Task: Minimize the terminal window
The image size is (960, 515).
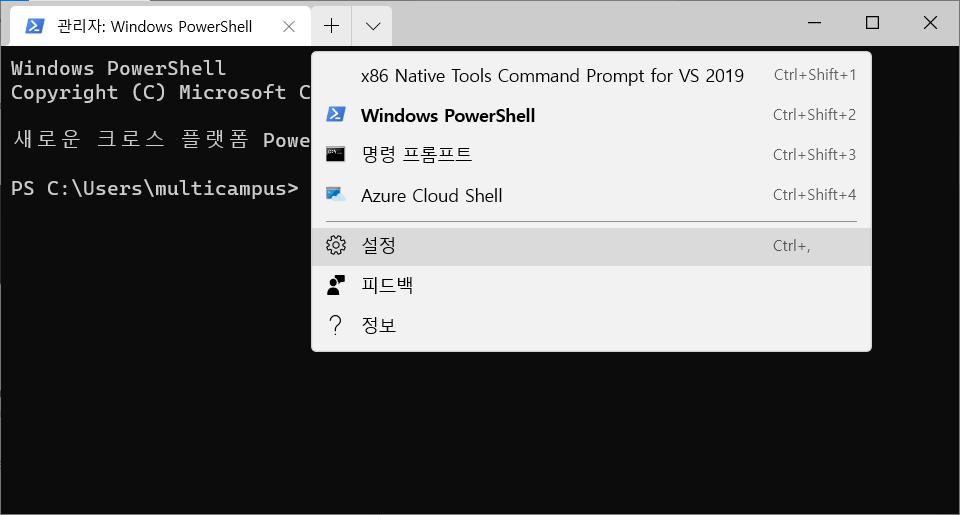Action: tap(814, 23)
